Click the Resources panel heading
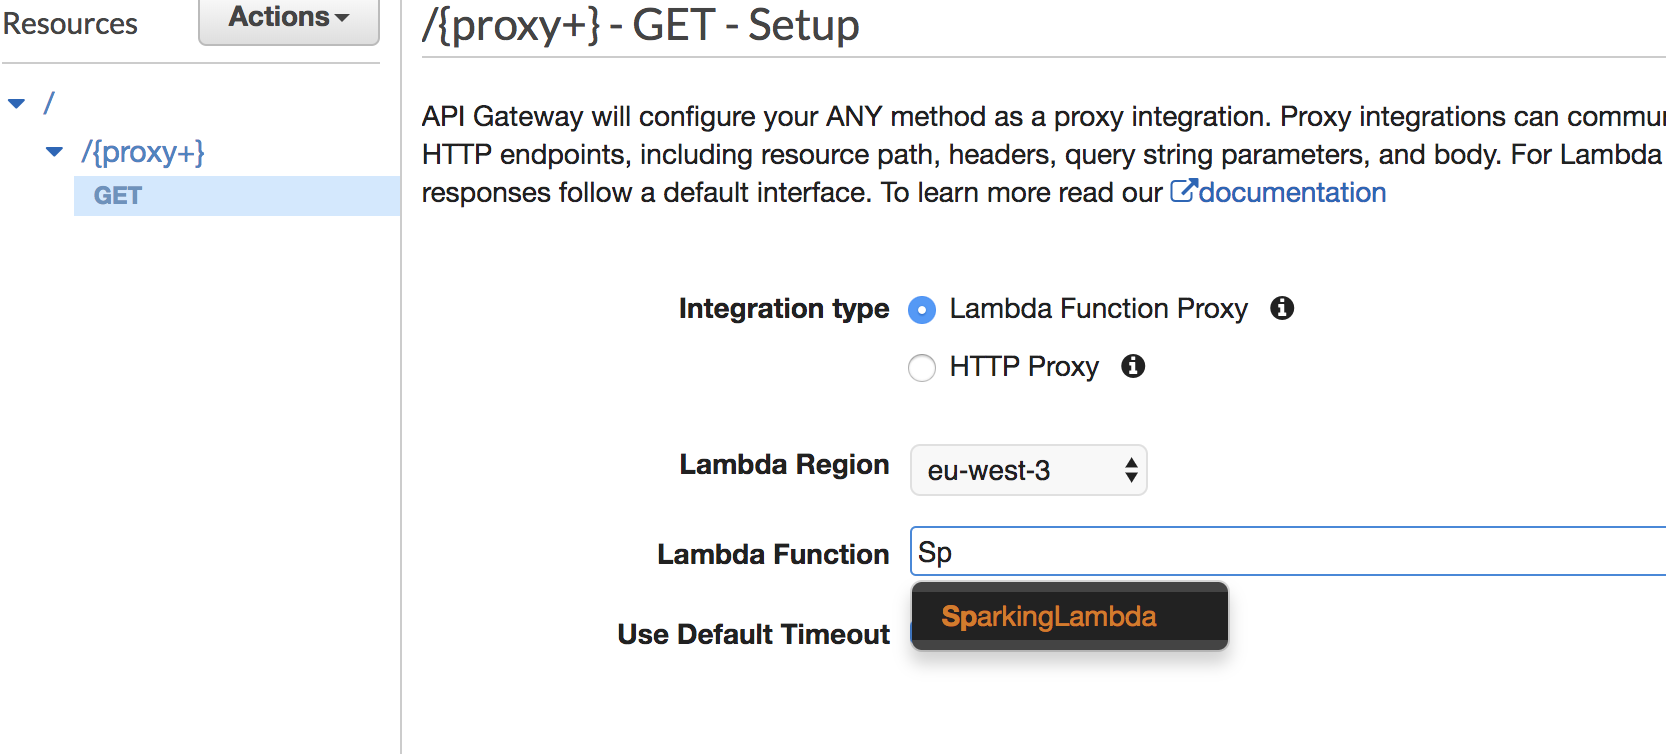The image size is (1666, 754). point(70,24)
